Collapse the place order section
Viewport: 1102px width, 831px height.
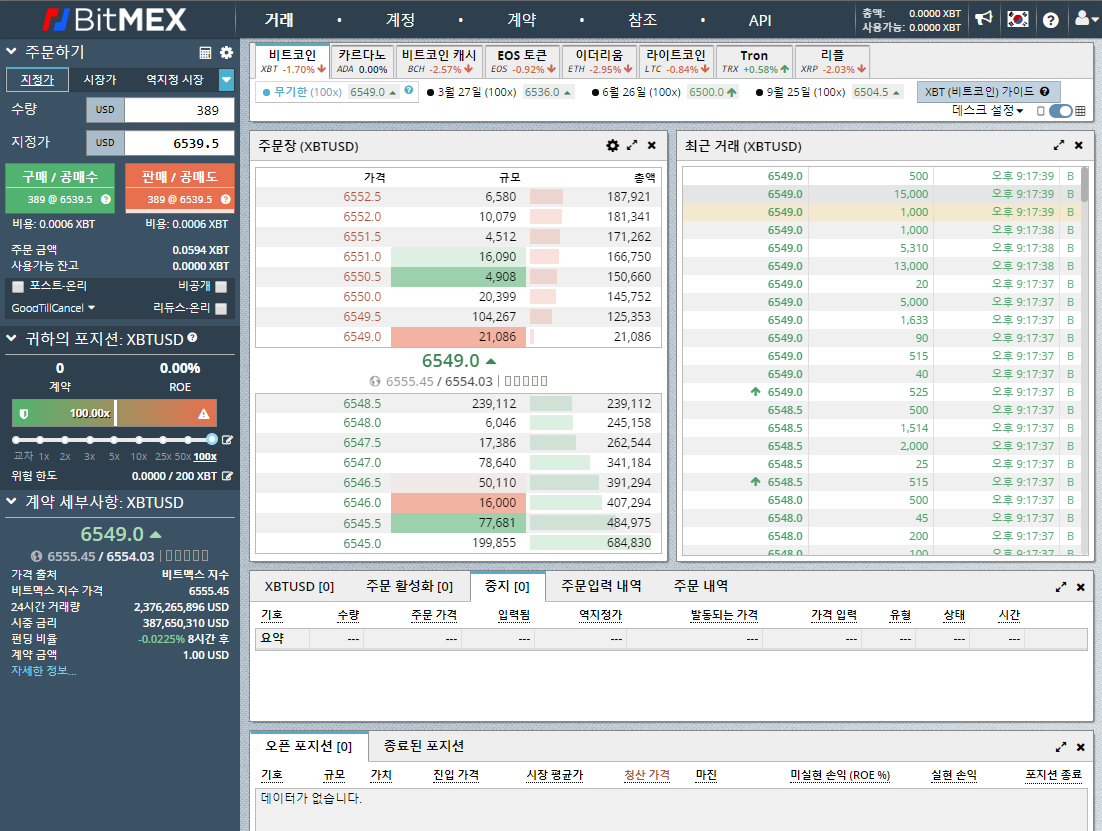(11, 51)
